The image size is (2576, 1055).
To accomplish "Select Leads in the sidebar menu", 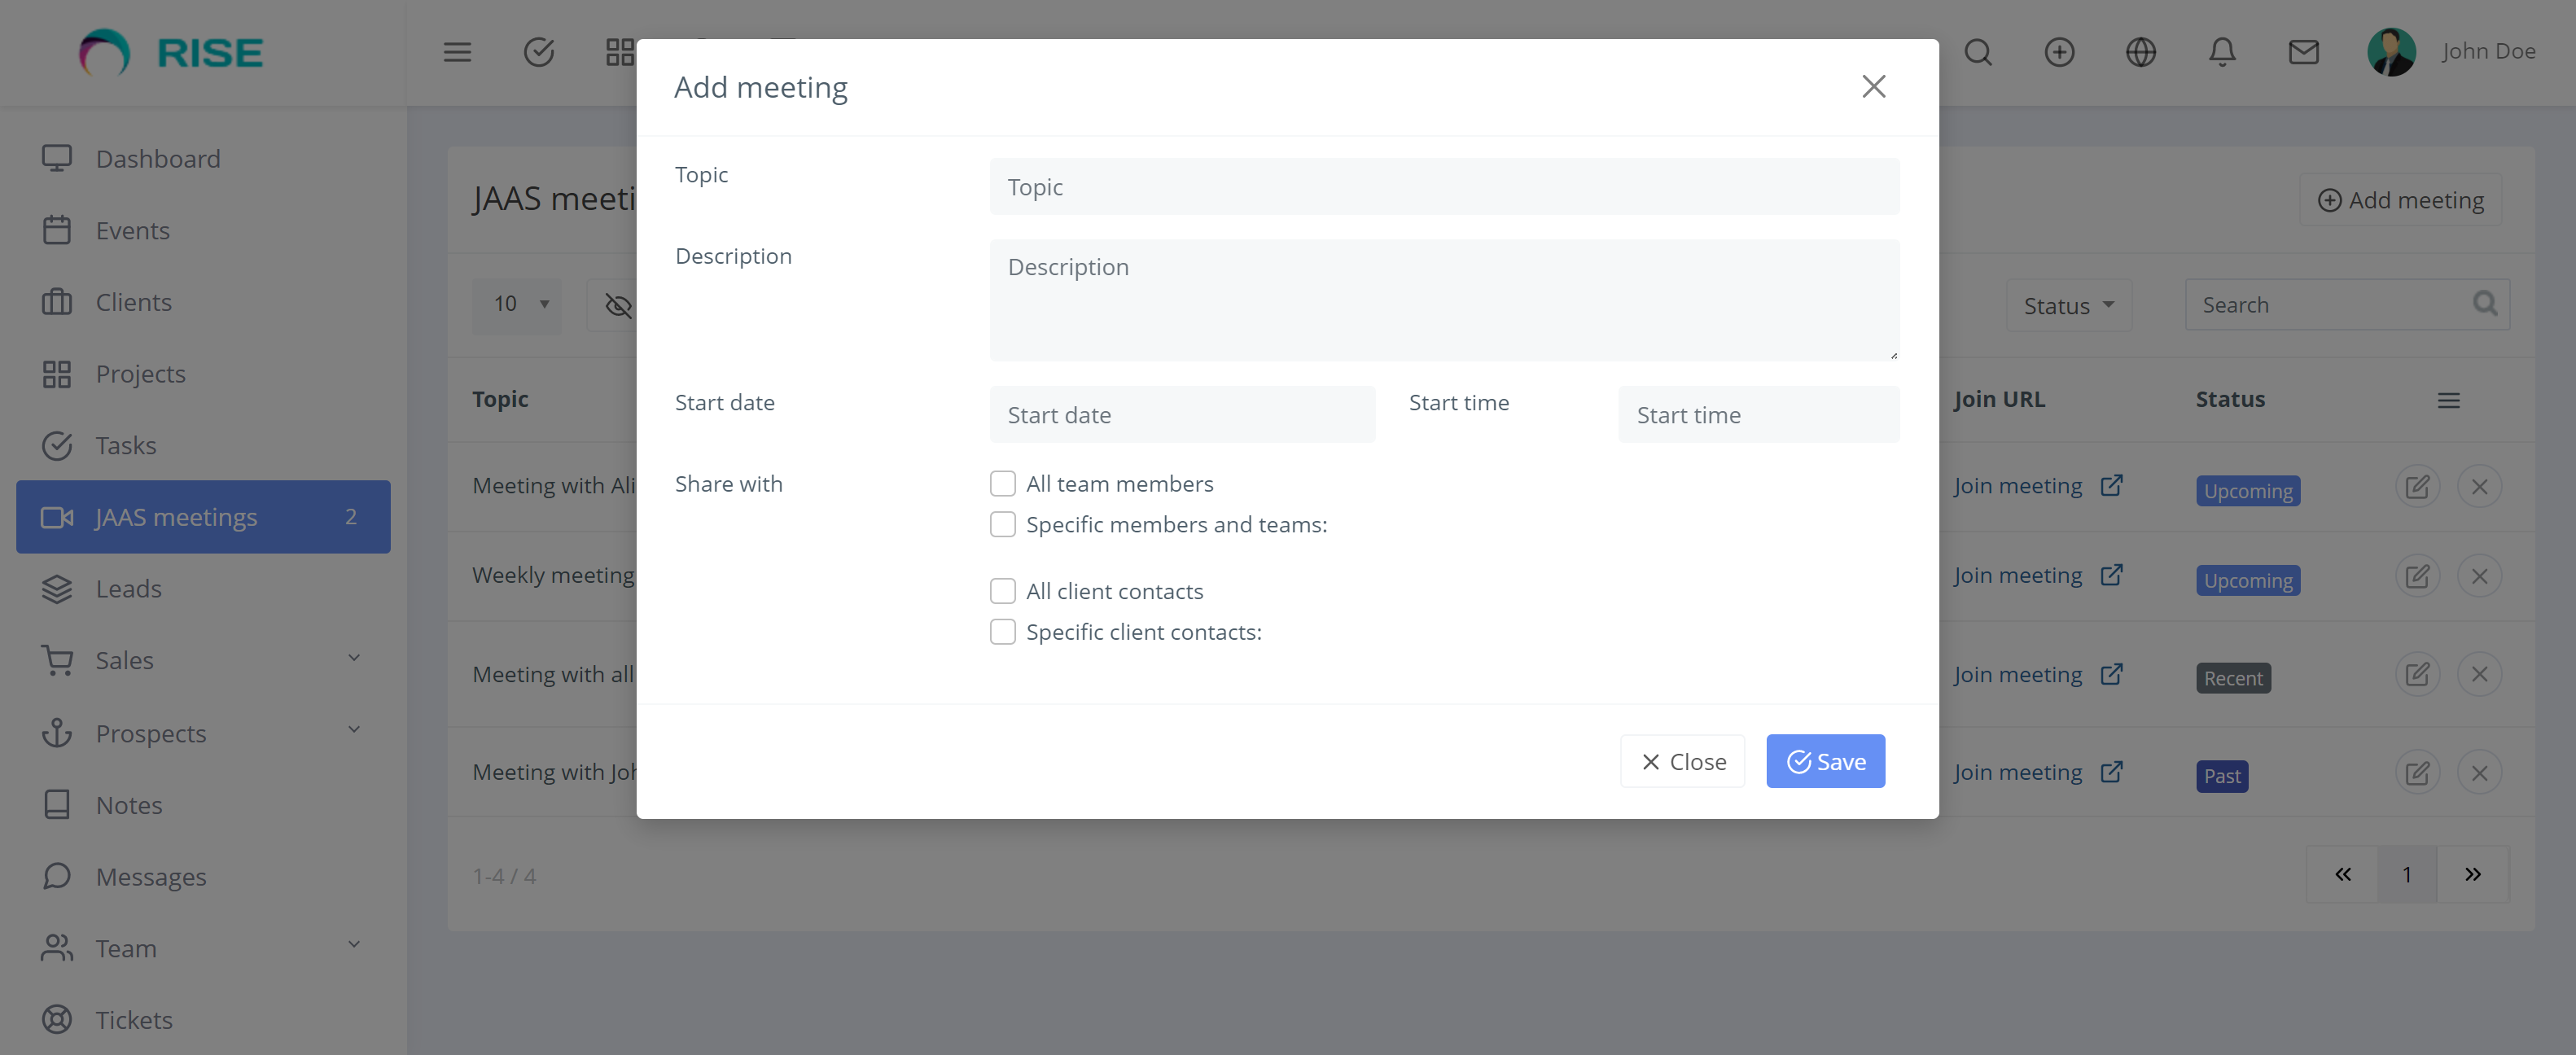I will point(129,589).
